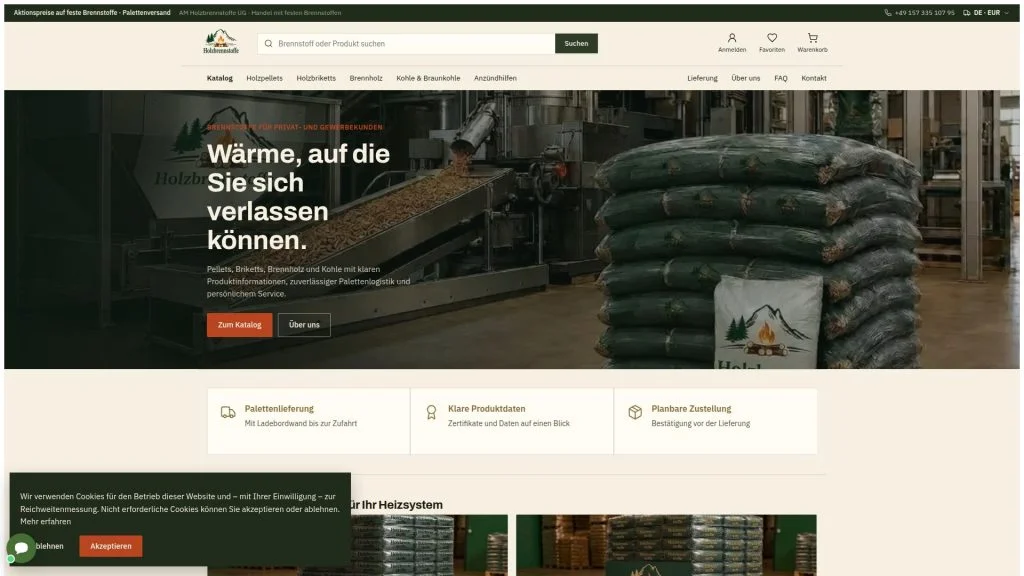Click the certificate ribbon icon for Klare Produktdaten

pyautogui.click(x=431, y=412)
